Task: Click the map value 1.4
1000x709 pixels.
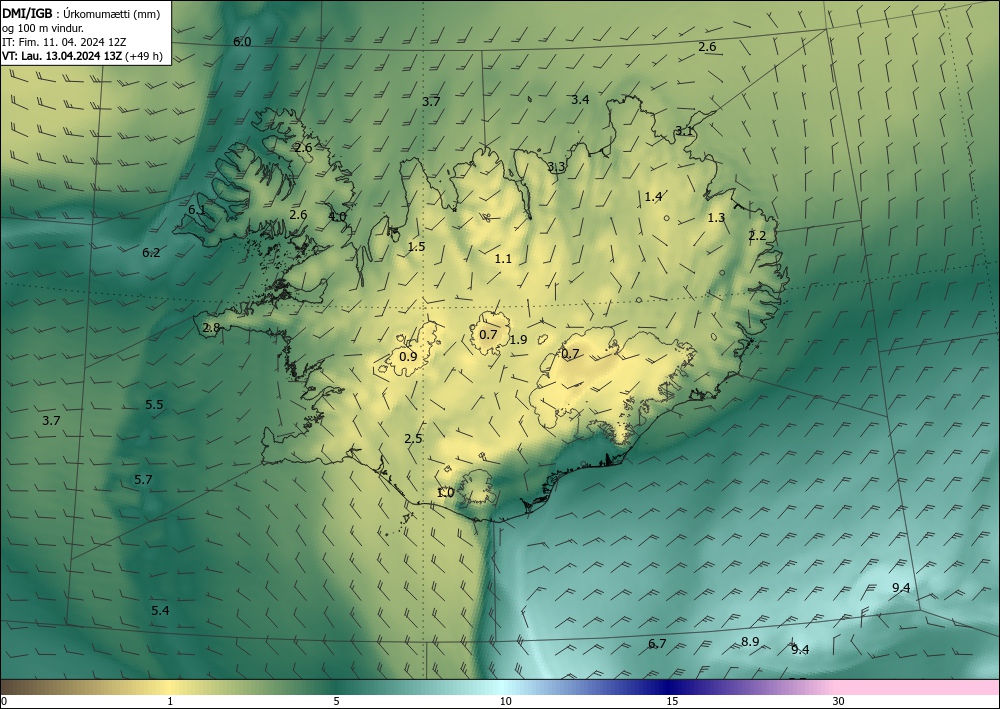Action: coord(653,197)
